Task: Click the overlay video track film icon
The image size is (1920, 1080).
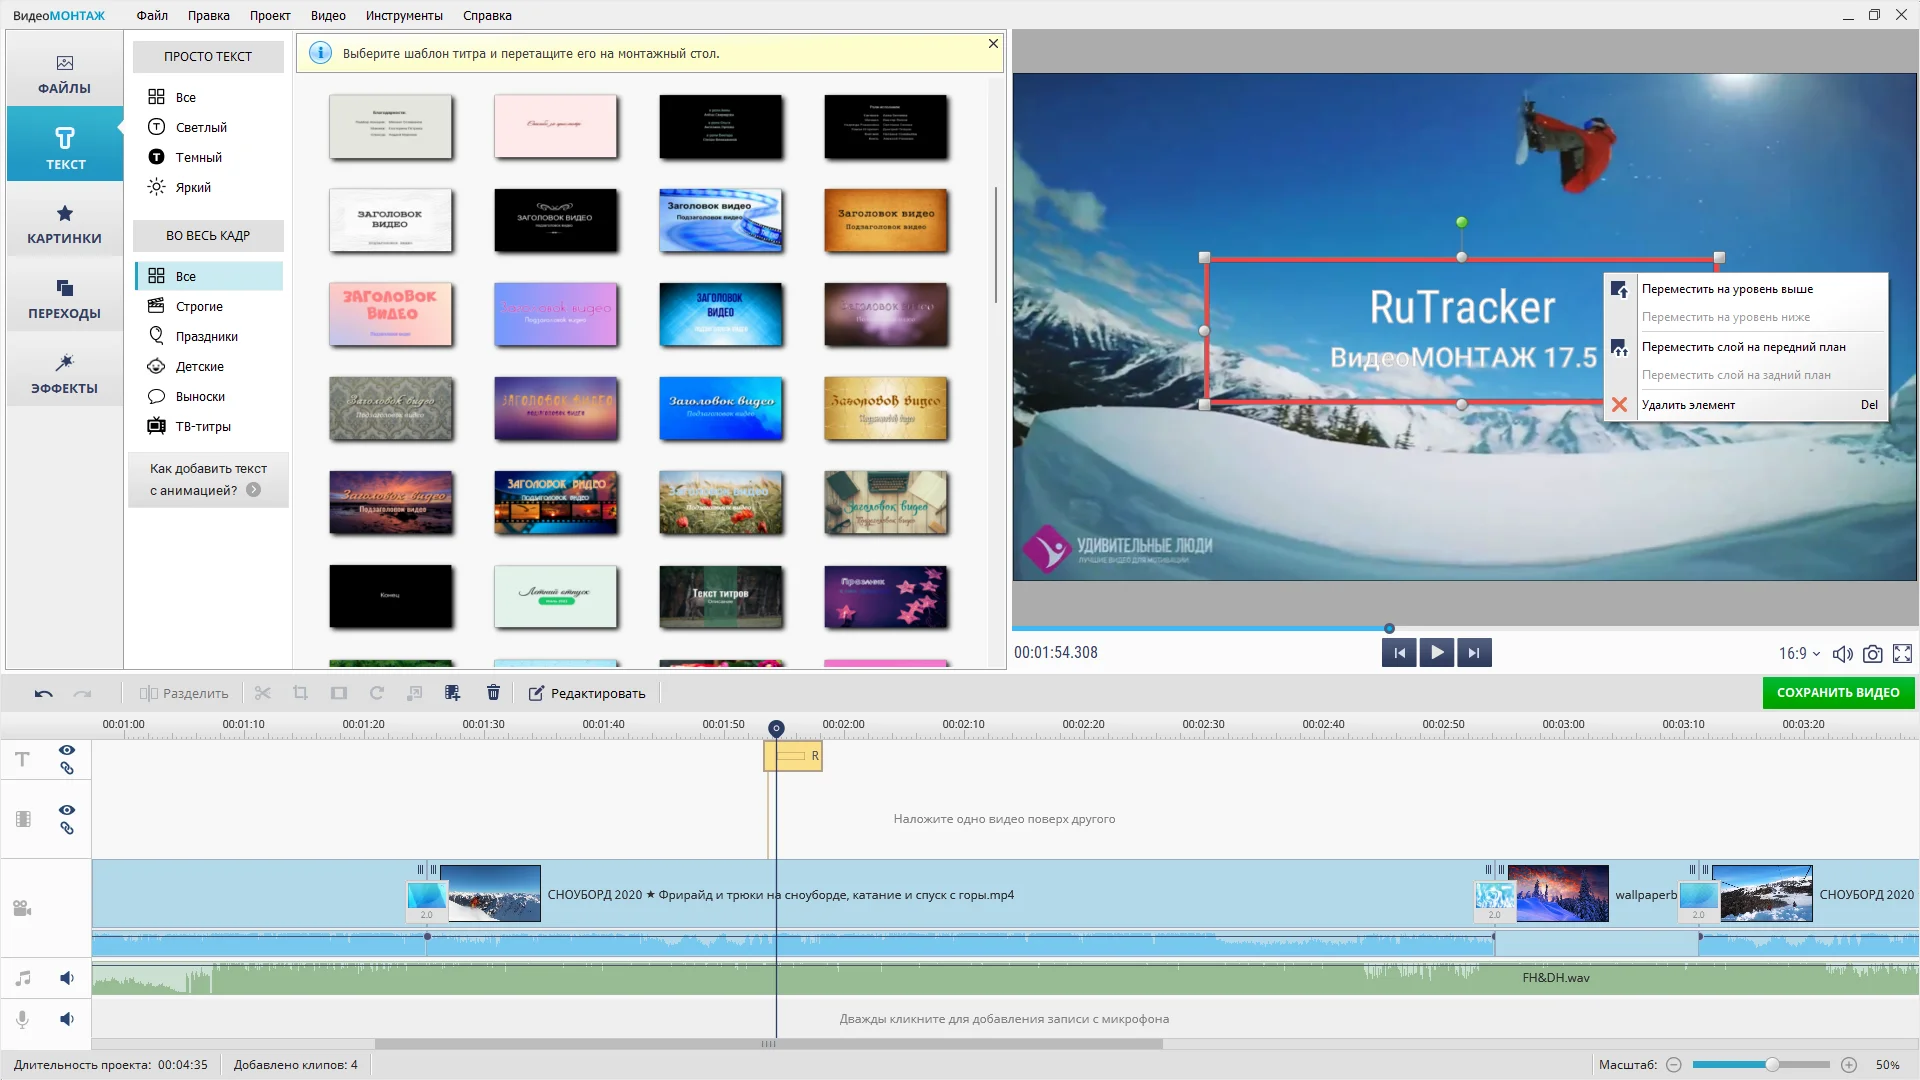Action: tap(23, 819)
